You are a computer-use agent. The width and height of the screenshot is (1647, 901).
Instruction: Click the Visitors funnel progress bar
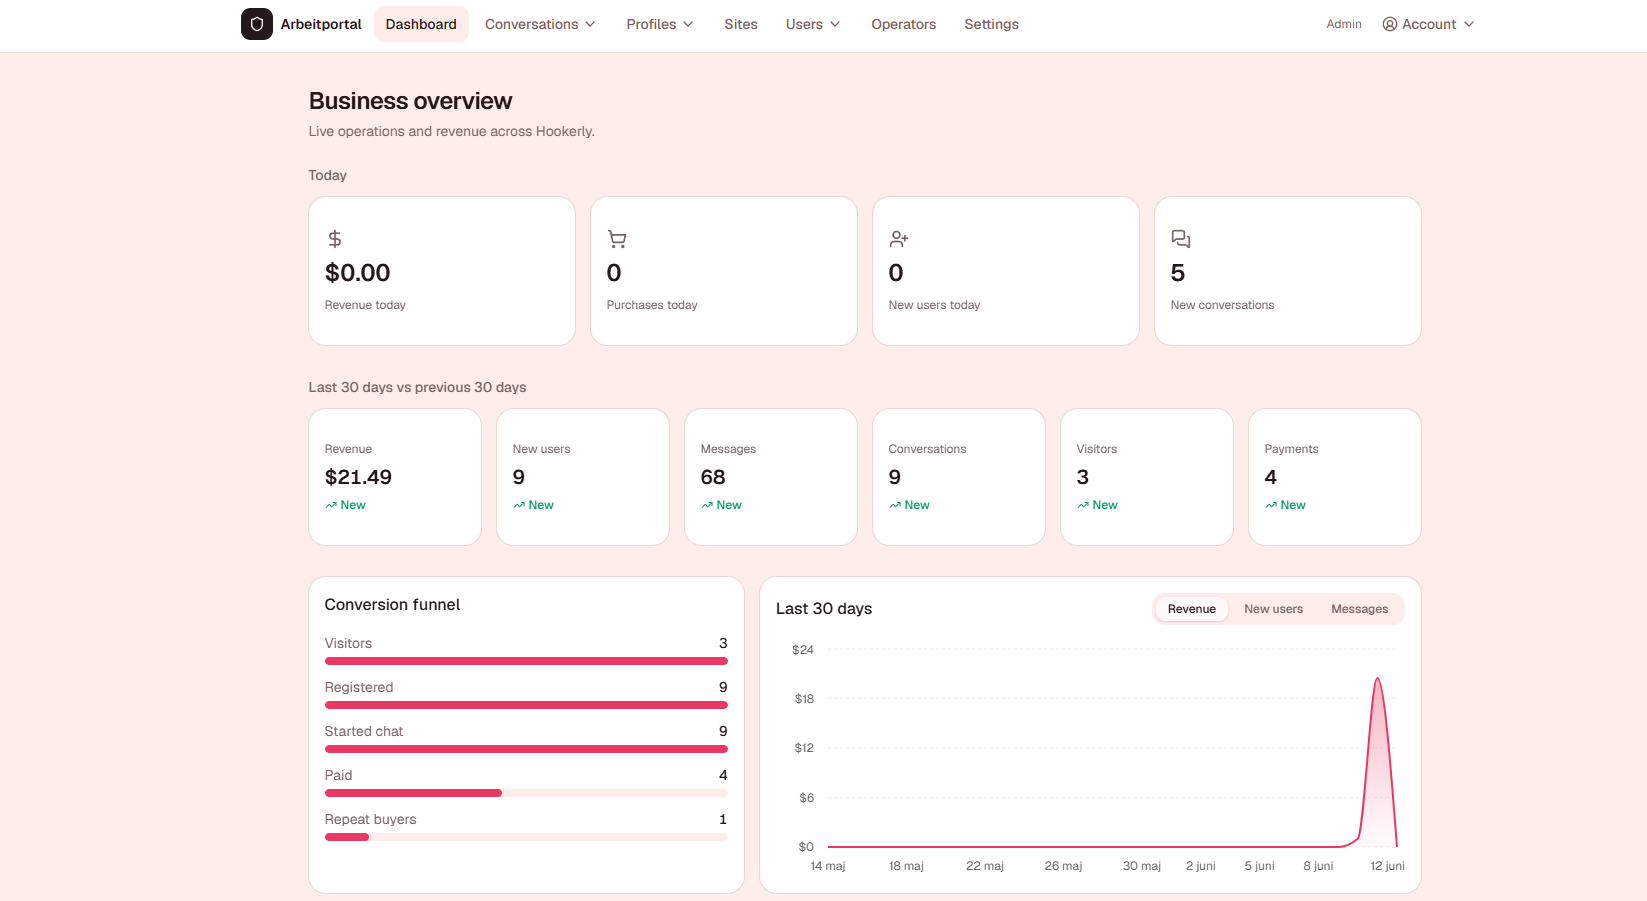tap(526, 661)
